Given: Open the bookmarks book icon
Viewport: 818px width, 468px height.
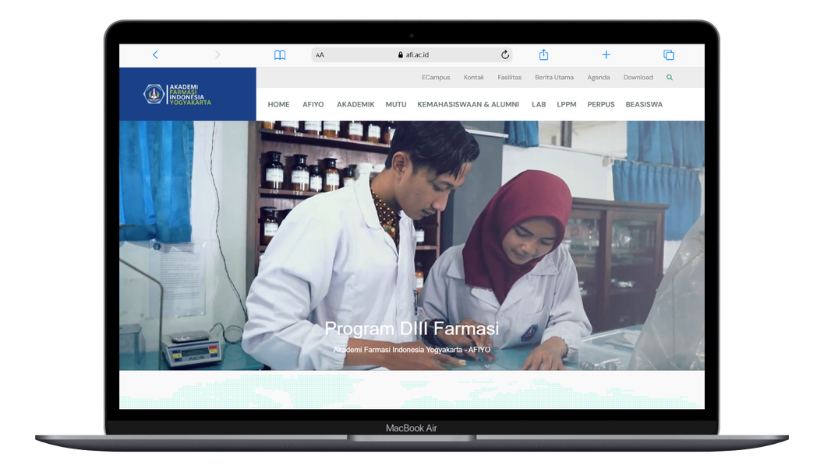Looking at the screenshot, I should (x=280, y=55).
